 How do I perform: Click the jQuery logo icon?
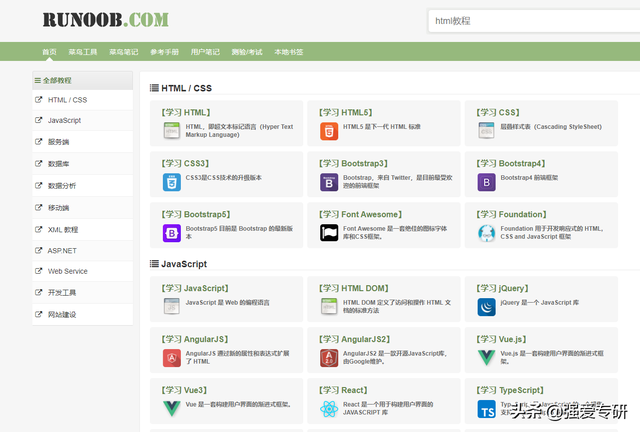486,306
